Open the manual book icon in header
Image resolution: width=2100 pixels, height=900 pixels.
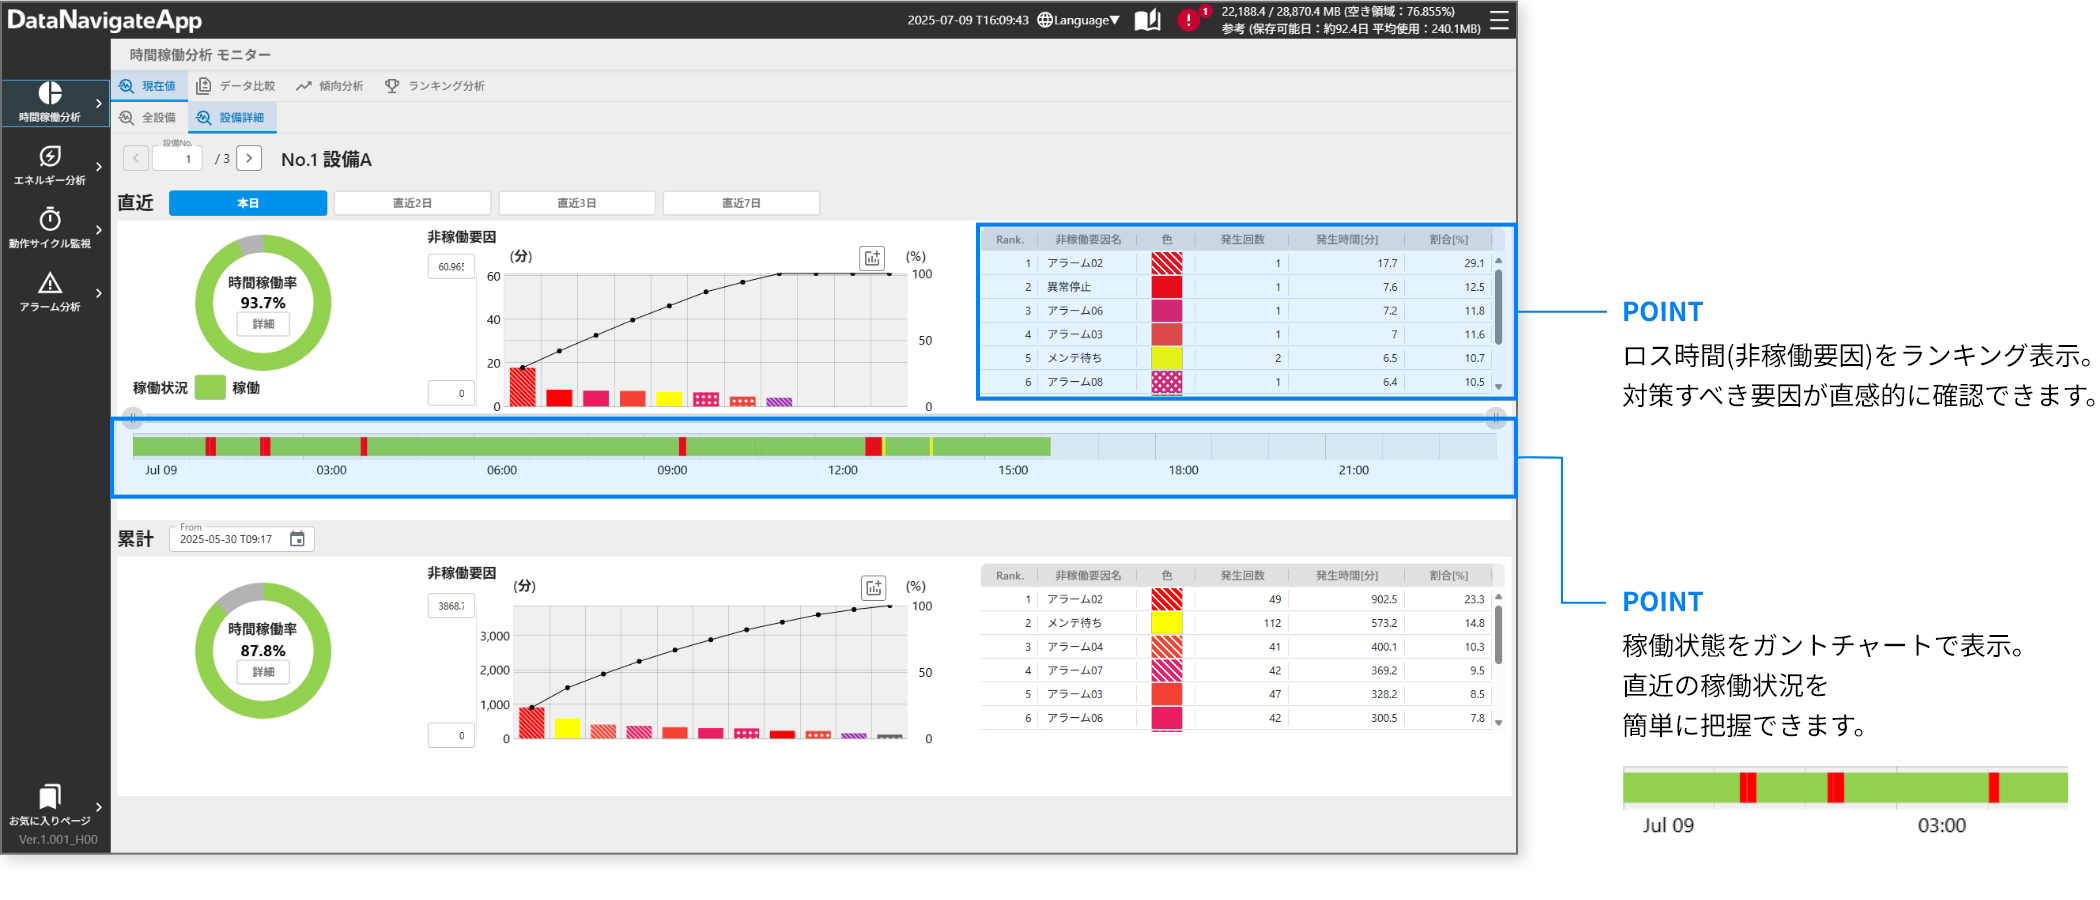(1147, 20)
